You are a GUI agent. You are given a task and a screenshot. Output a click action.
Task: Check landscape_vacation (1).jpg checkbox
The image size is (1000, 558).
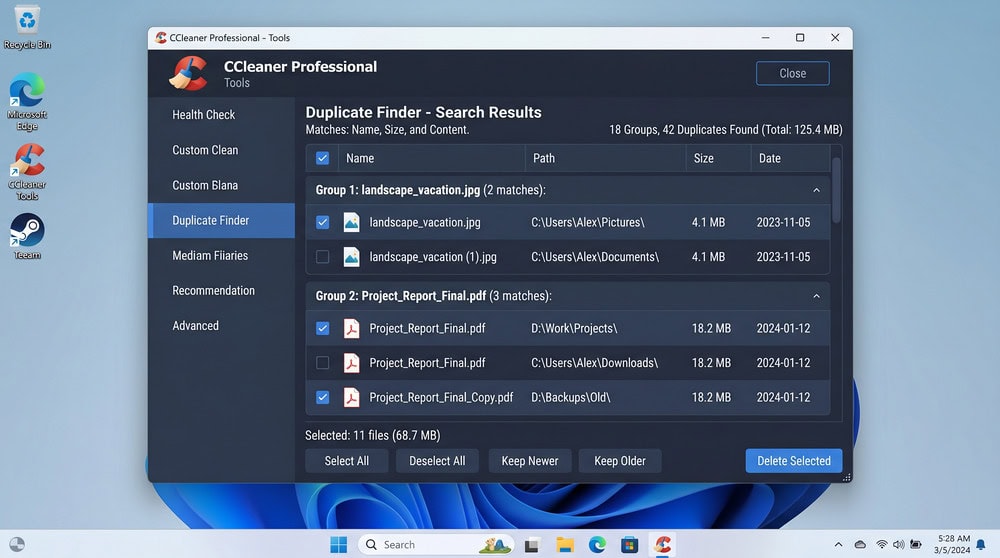pos(323,256)
